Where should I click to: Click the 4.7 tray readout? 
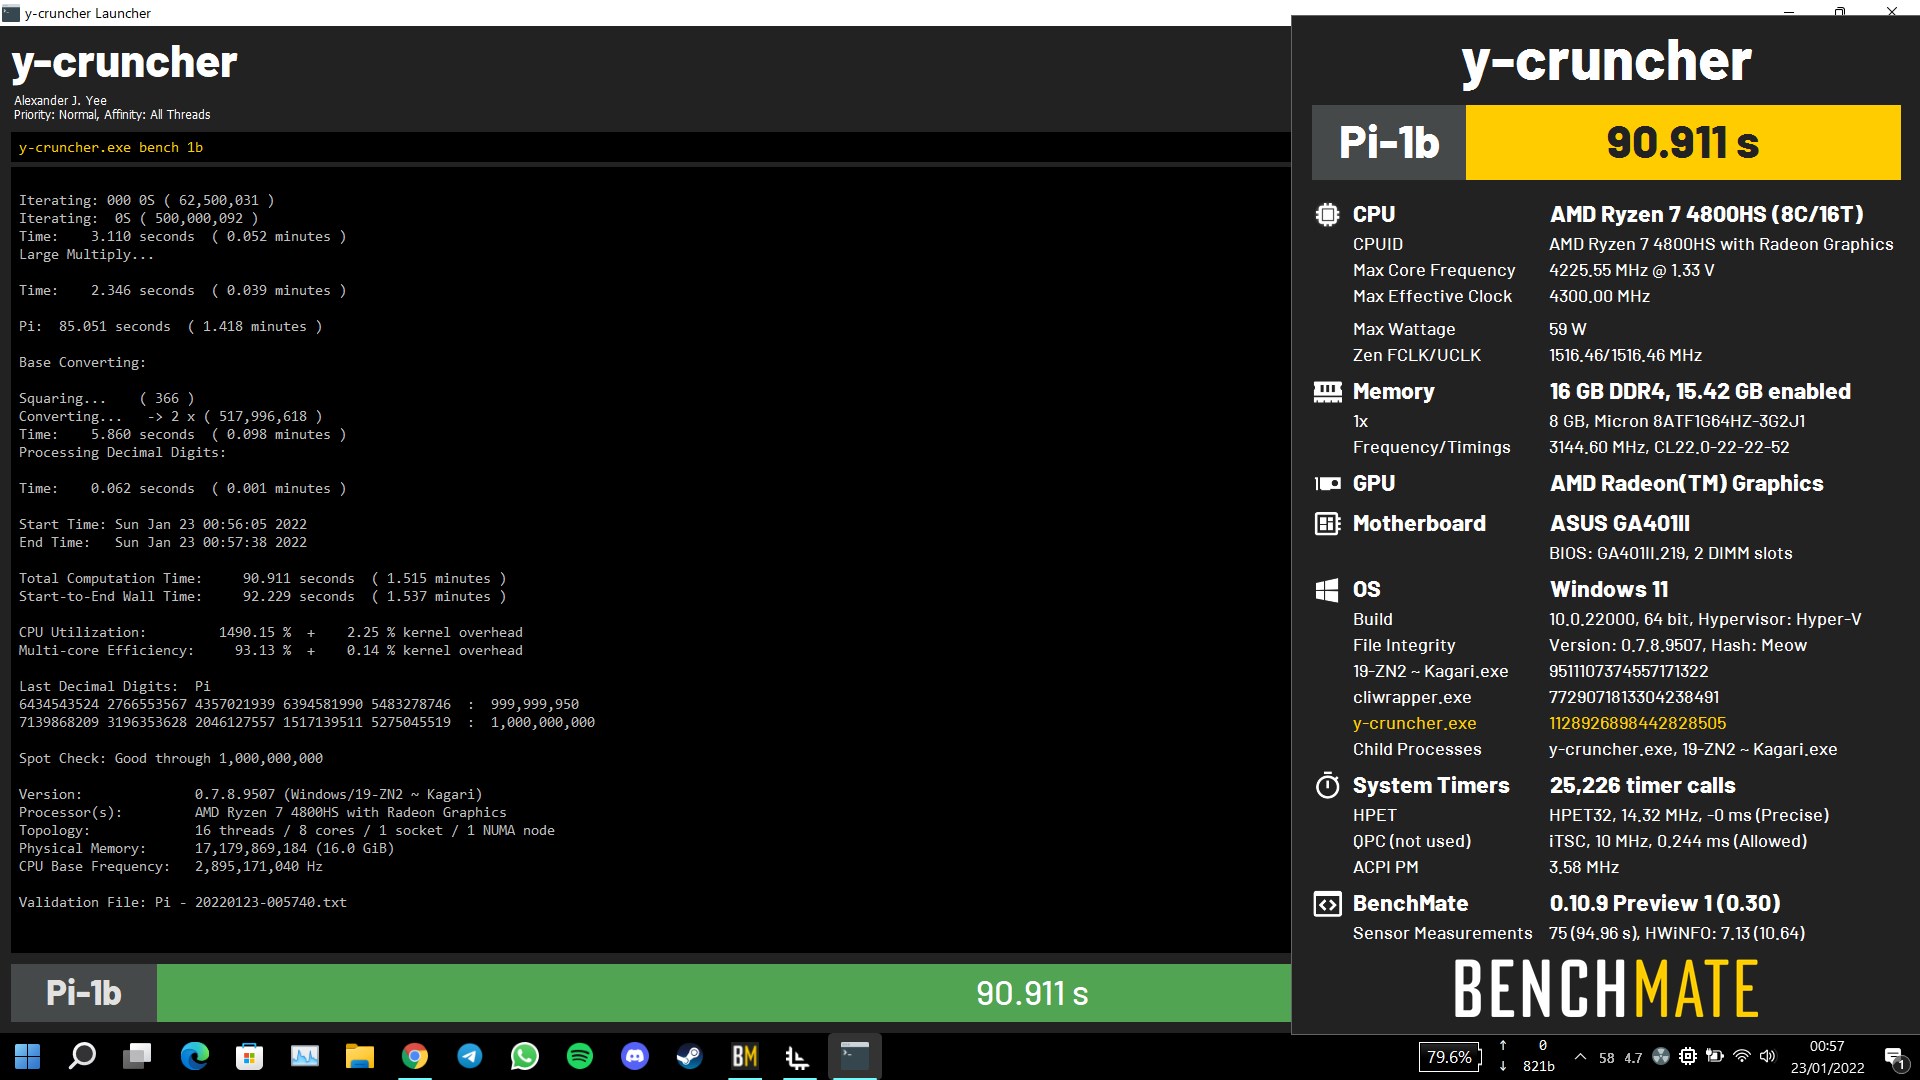coord(1633,1057)
